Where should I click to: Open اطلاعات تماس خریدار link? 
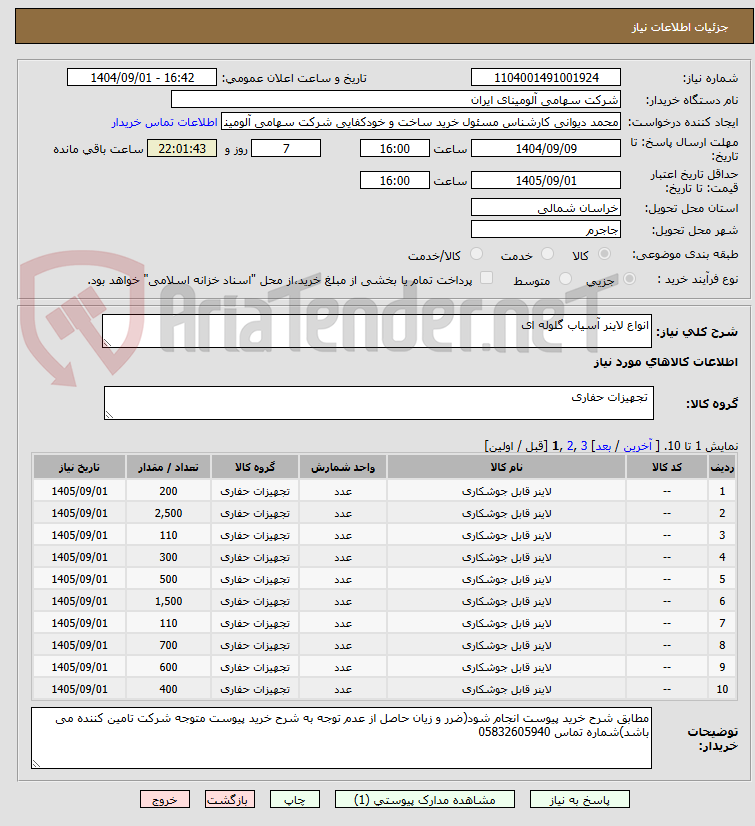[x=164, y=122]
